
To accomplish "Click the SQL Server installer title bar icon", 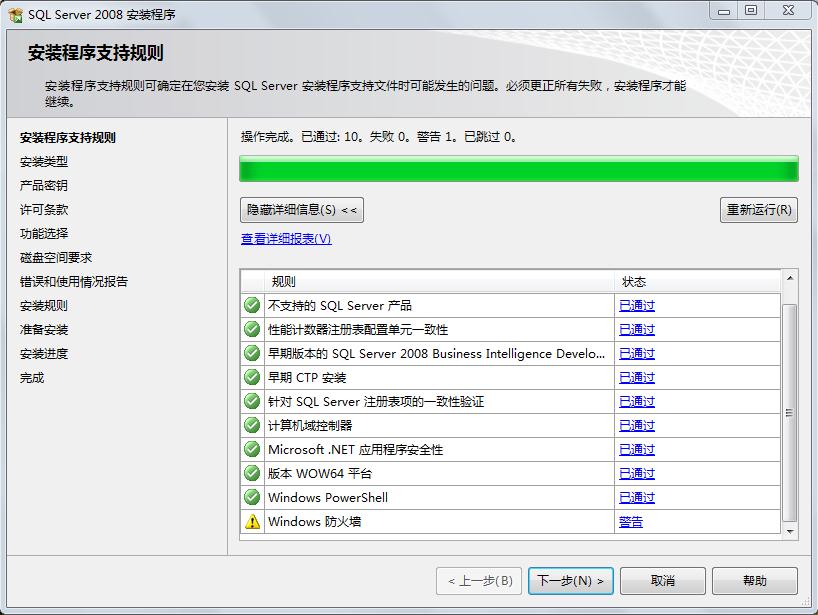I will tap(15, 13).
